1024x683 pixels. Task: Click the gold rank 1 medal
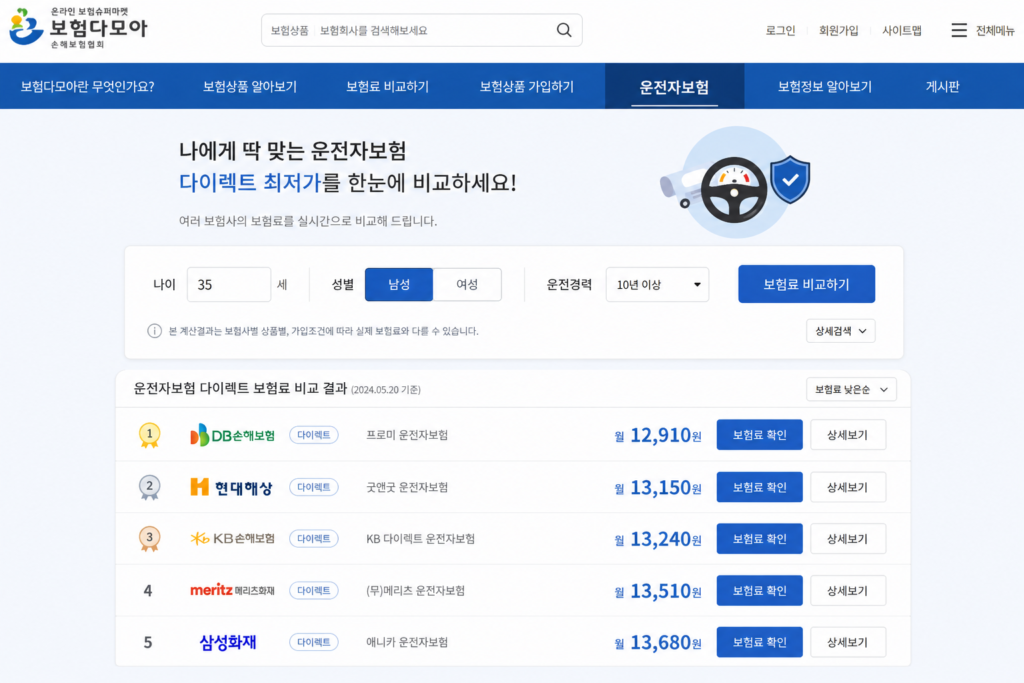click(x=150, y=435)
